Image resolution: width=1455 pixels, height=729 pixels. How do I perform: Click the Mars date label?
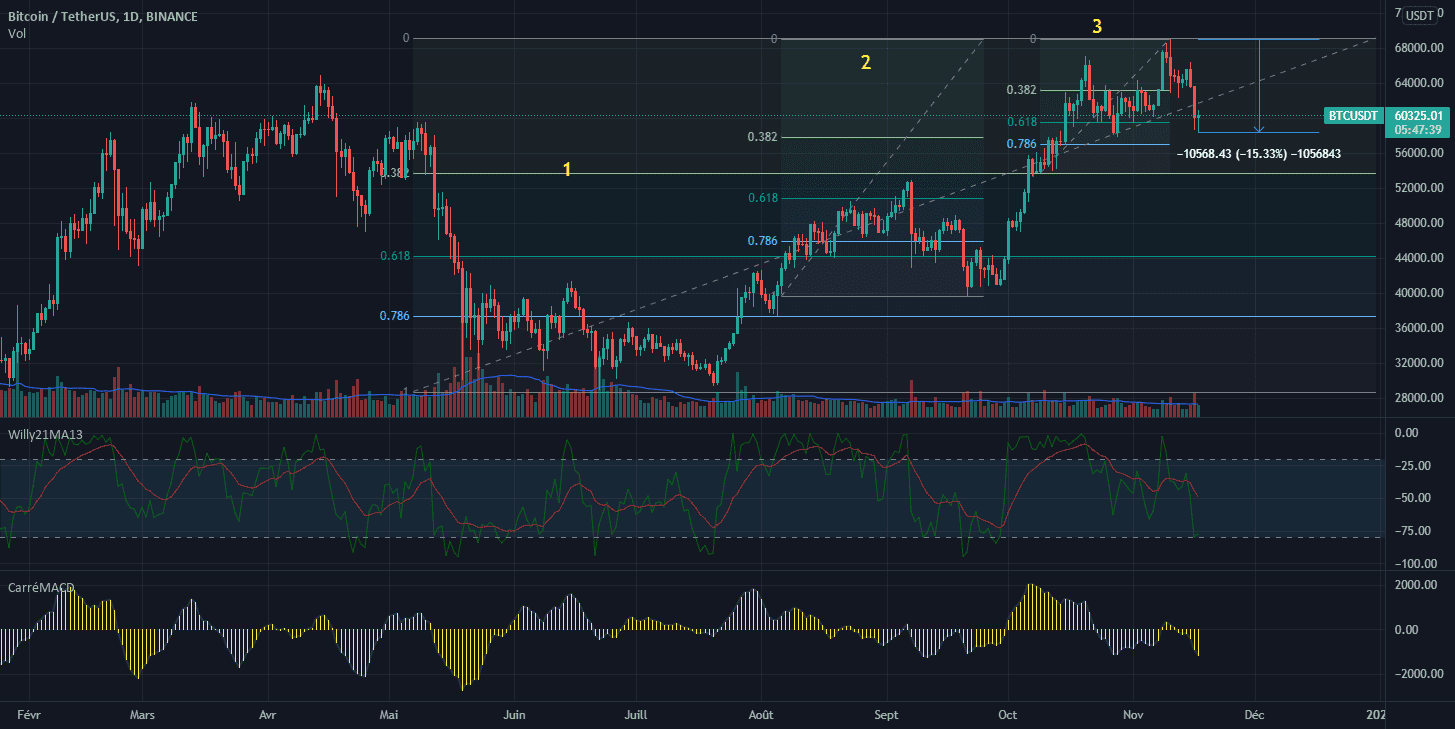point(143,715)
